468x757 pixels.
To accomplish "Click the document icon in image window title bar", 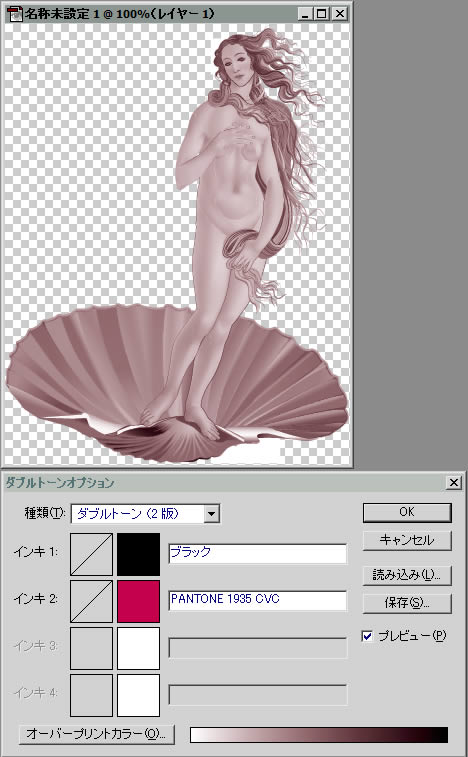I will click(14, 14).
